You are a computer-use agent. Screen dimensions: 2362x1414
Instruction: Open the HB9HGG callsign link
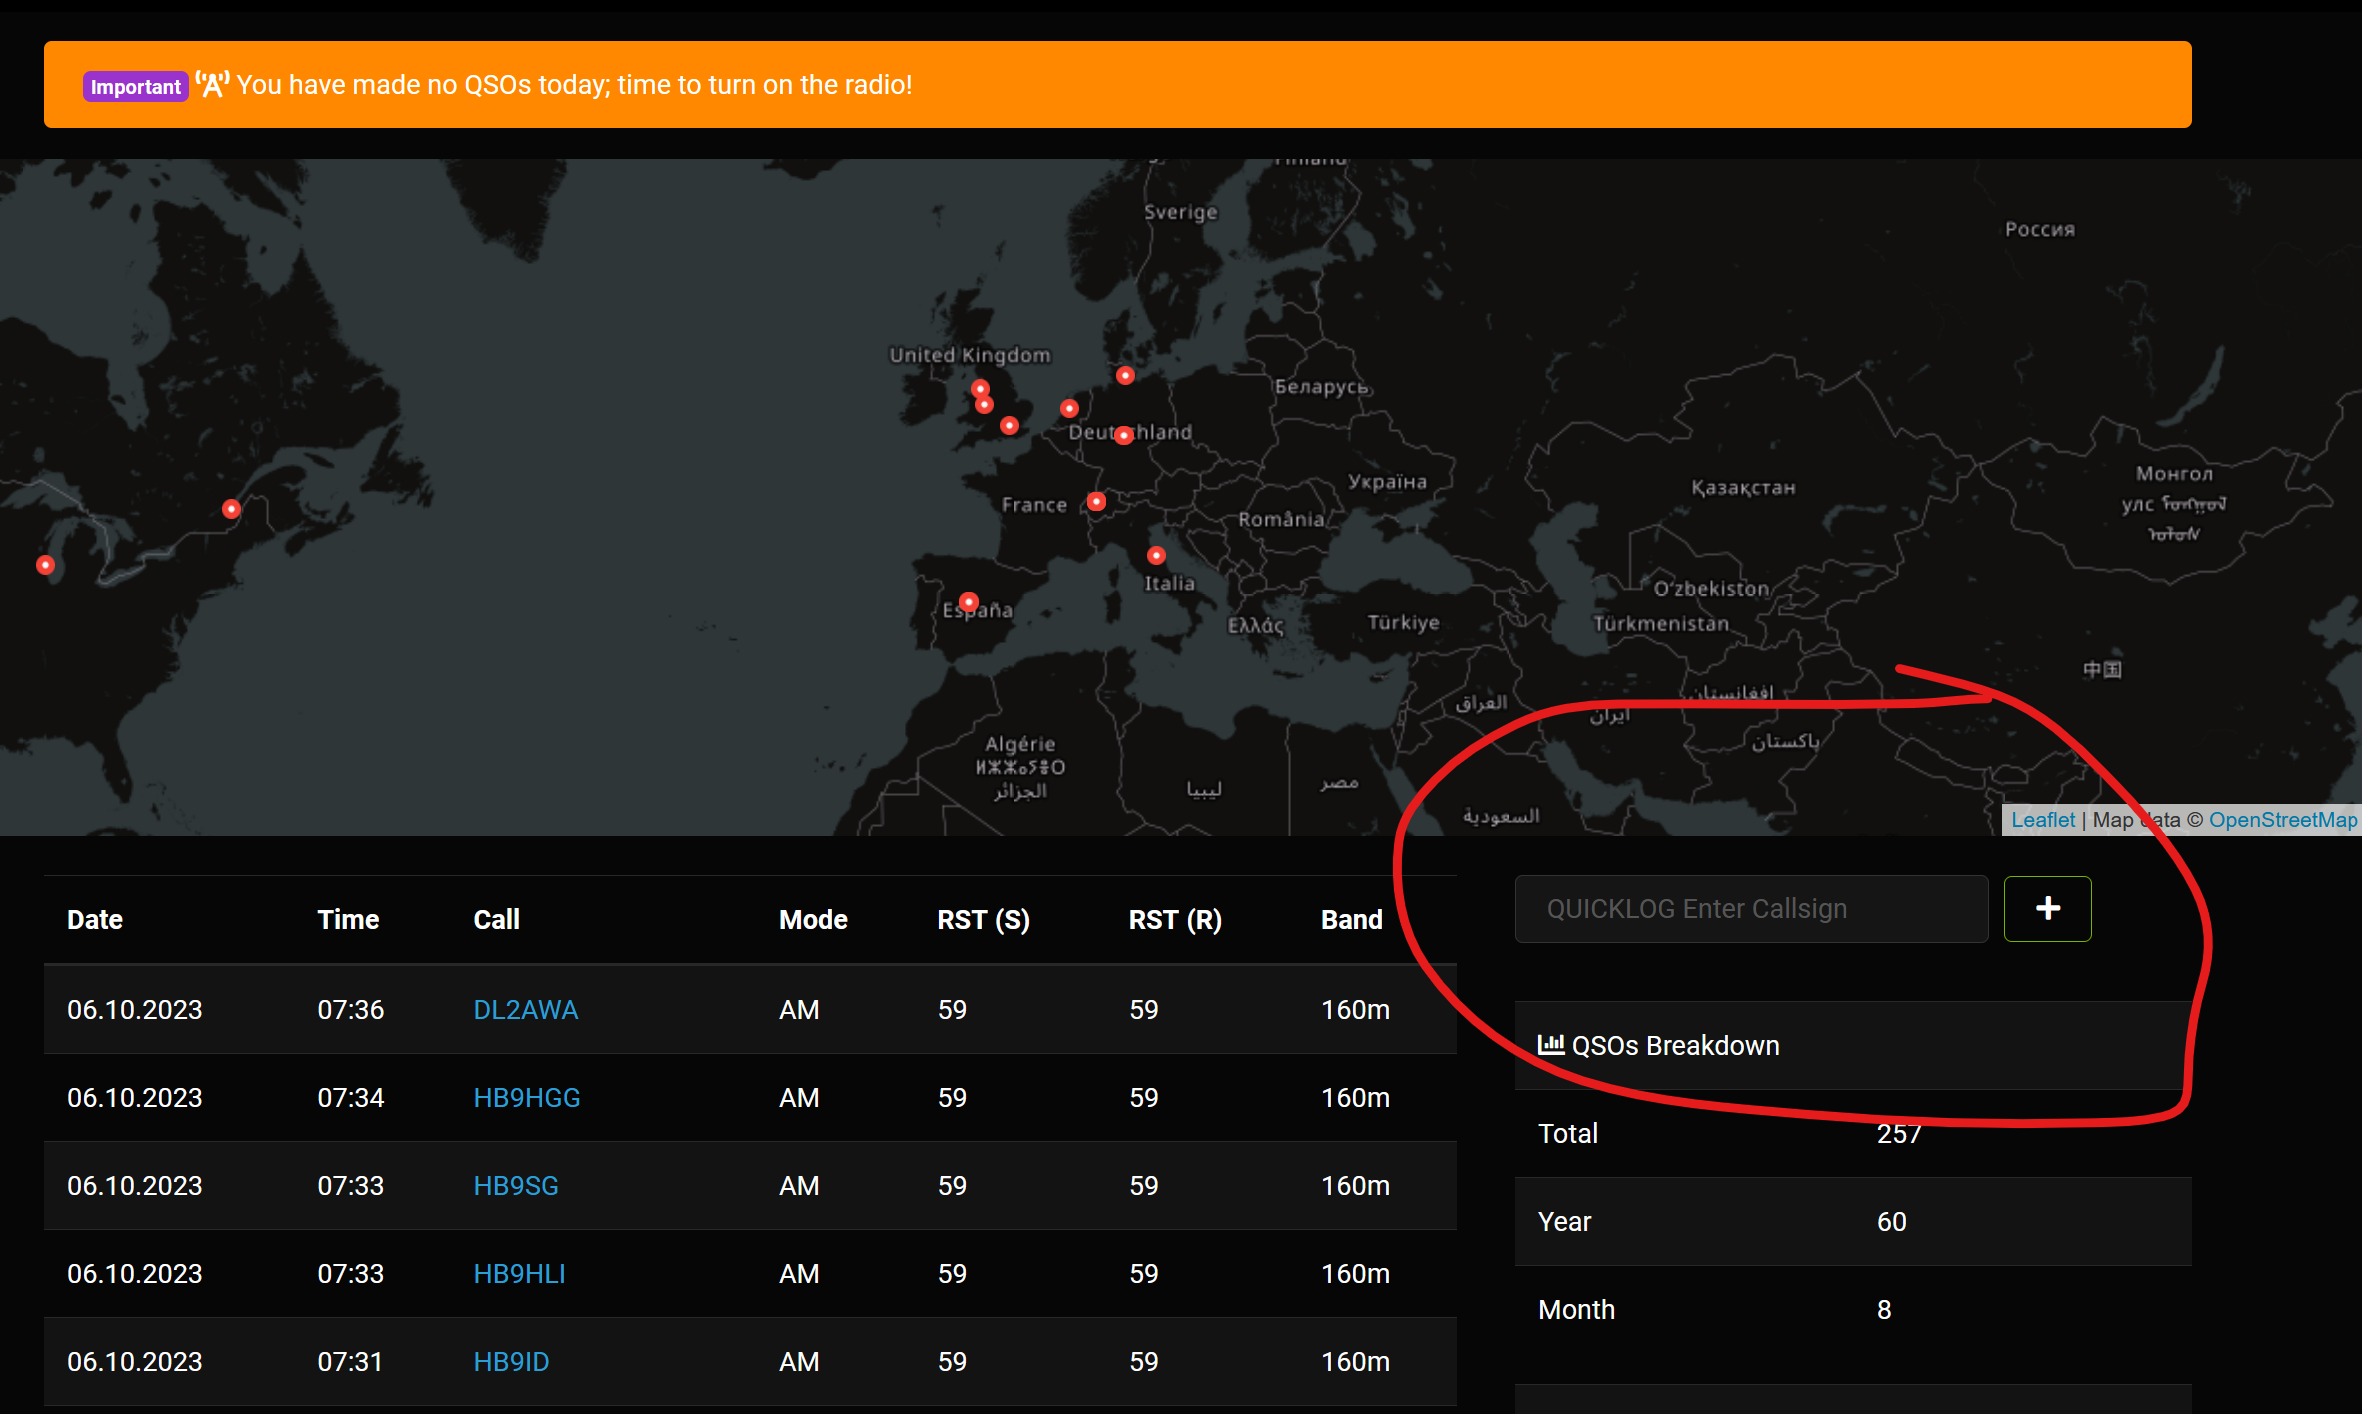click(526, 1097)
